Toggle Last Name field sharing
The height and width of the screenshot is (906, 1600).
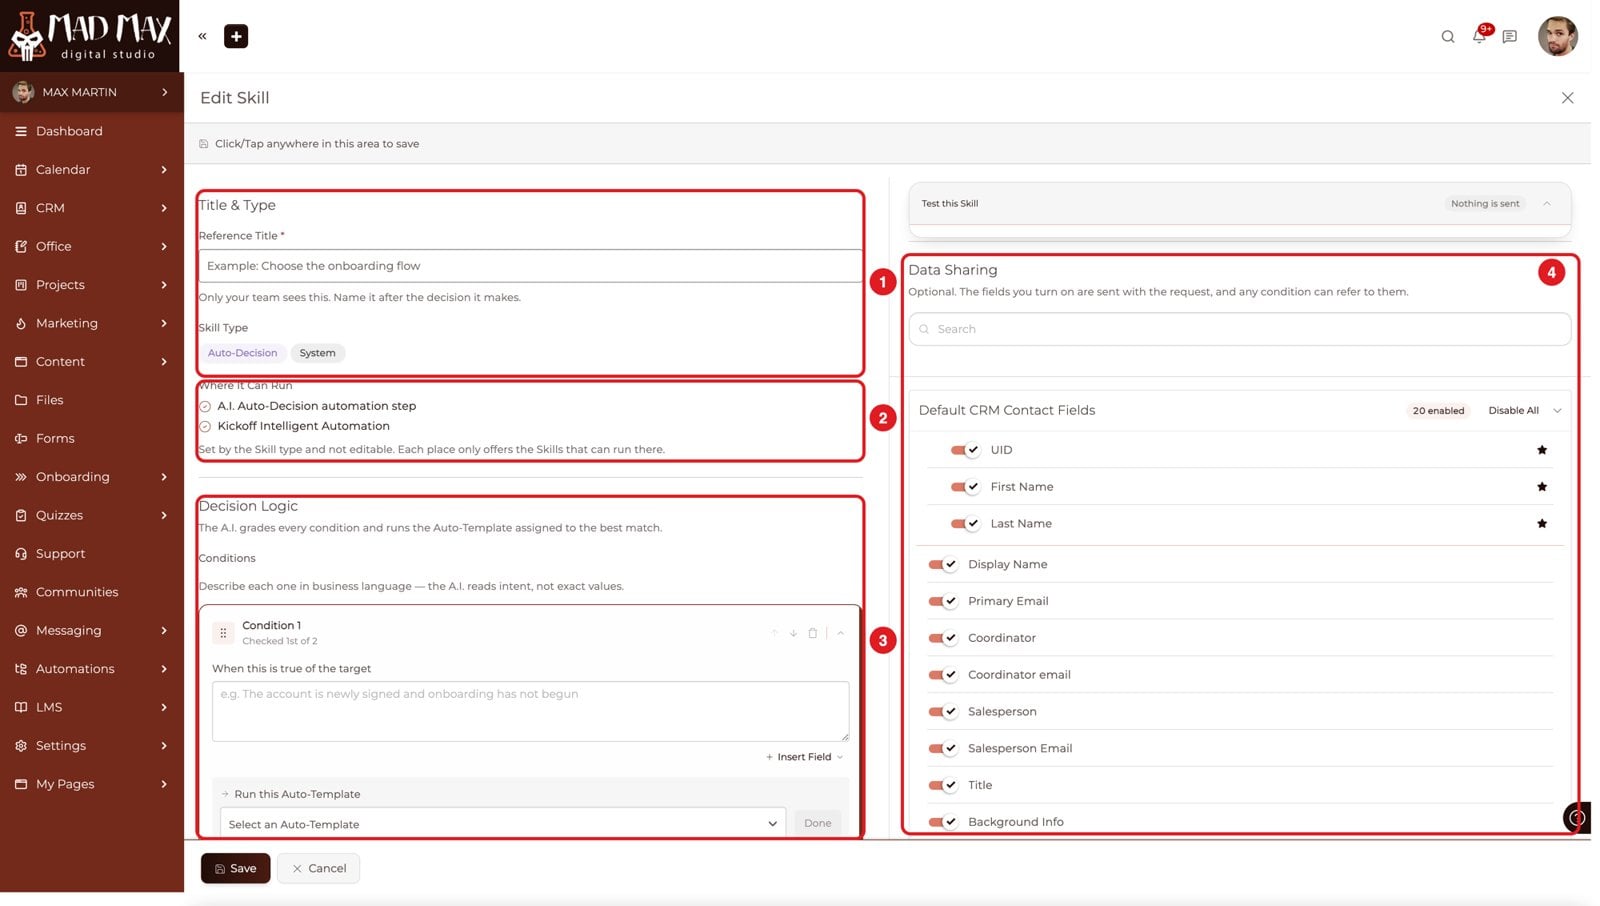click(x=965, y=524)
